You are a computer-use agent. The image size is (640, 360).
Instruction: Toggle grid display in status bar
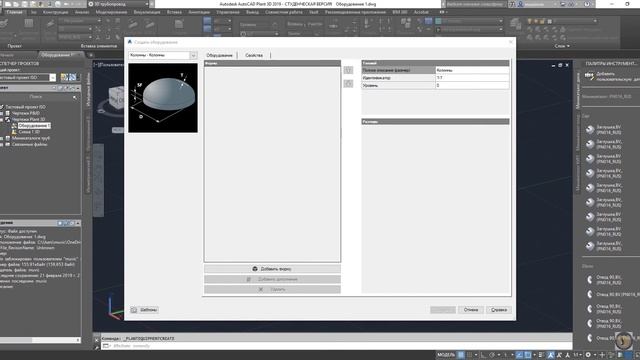coord(461,355)
